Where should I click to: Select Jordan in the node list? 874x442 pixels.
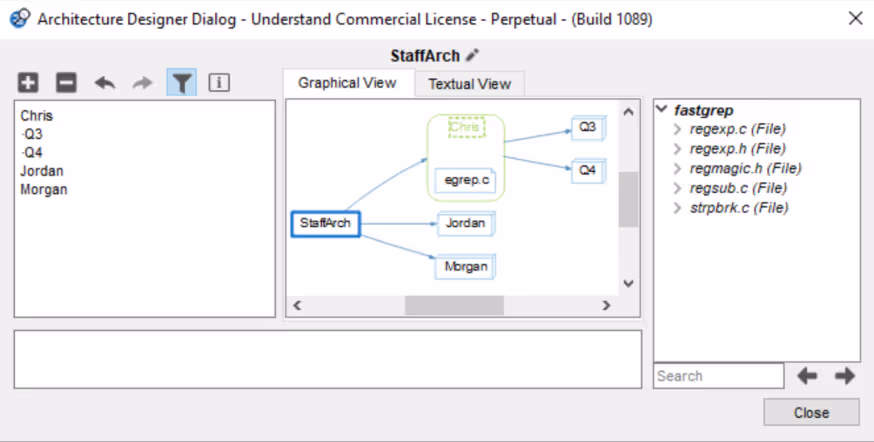[x=42, y=171]
